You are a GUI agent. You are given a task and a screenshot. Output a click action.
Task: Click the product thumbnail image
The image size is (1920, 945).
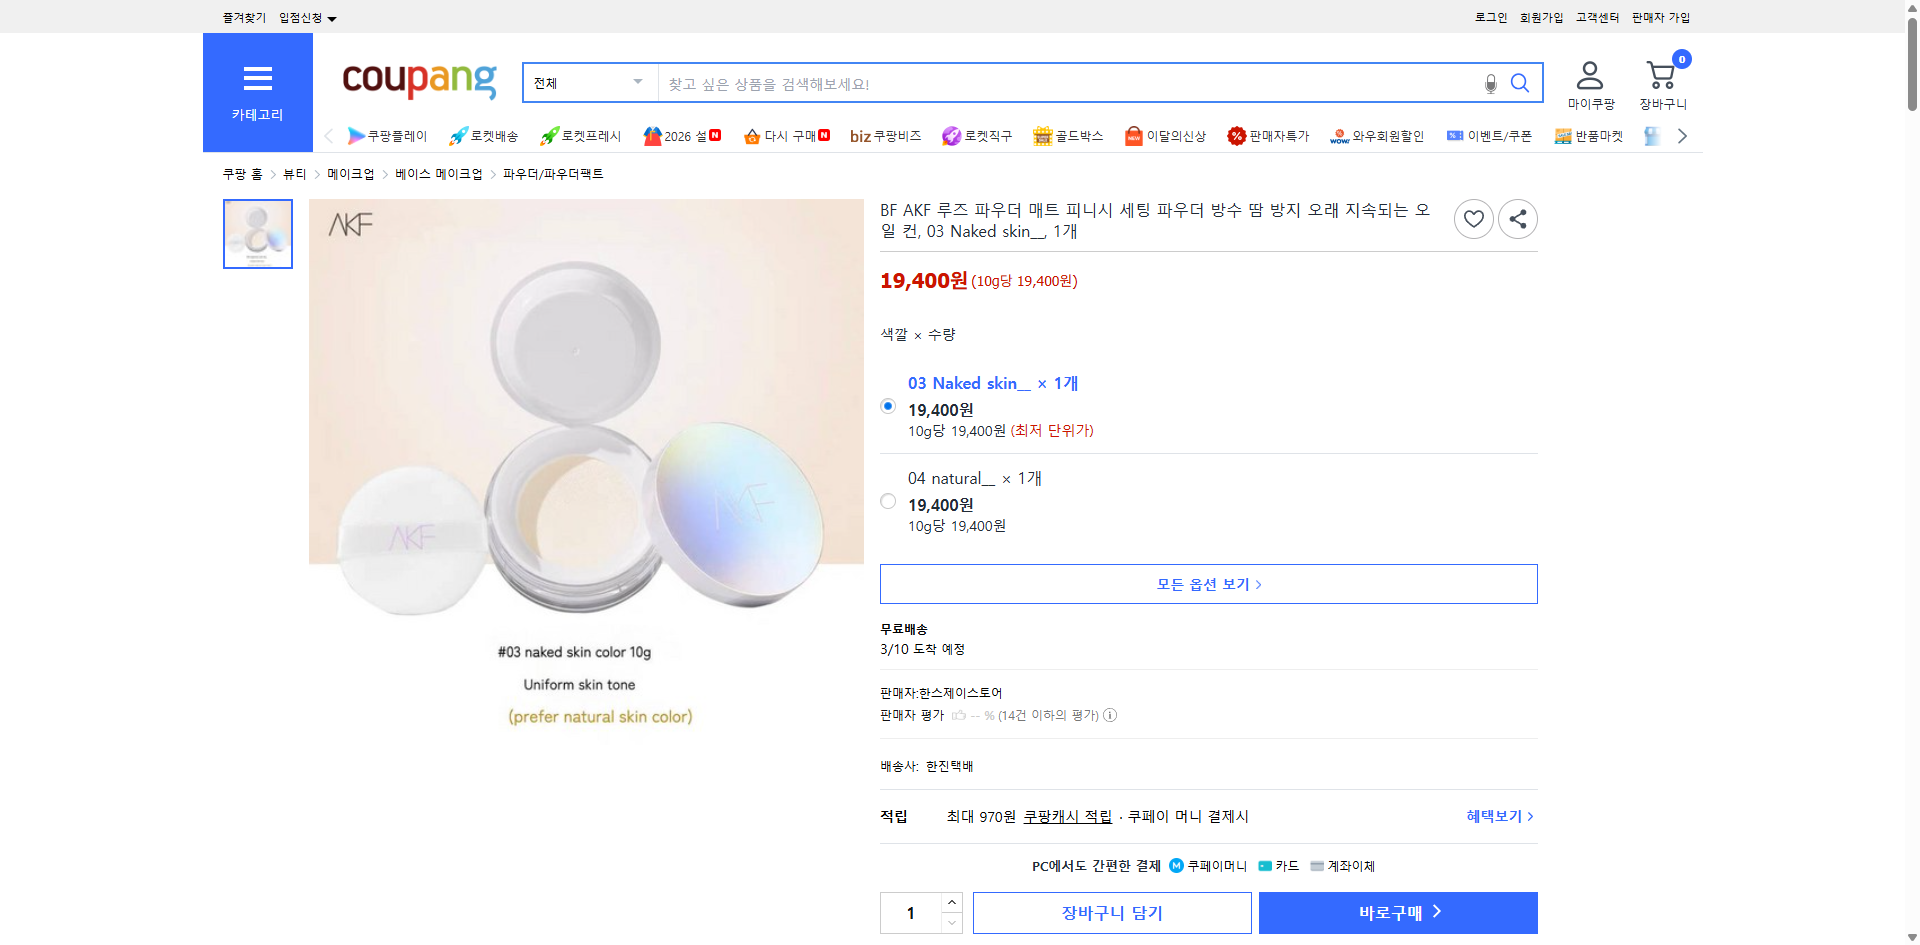[x=257, y=233]
